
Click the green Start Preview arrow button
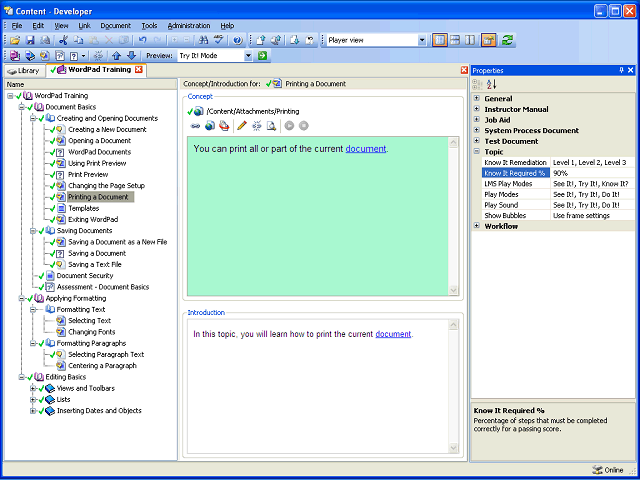pos(262,56)
